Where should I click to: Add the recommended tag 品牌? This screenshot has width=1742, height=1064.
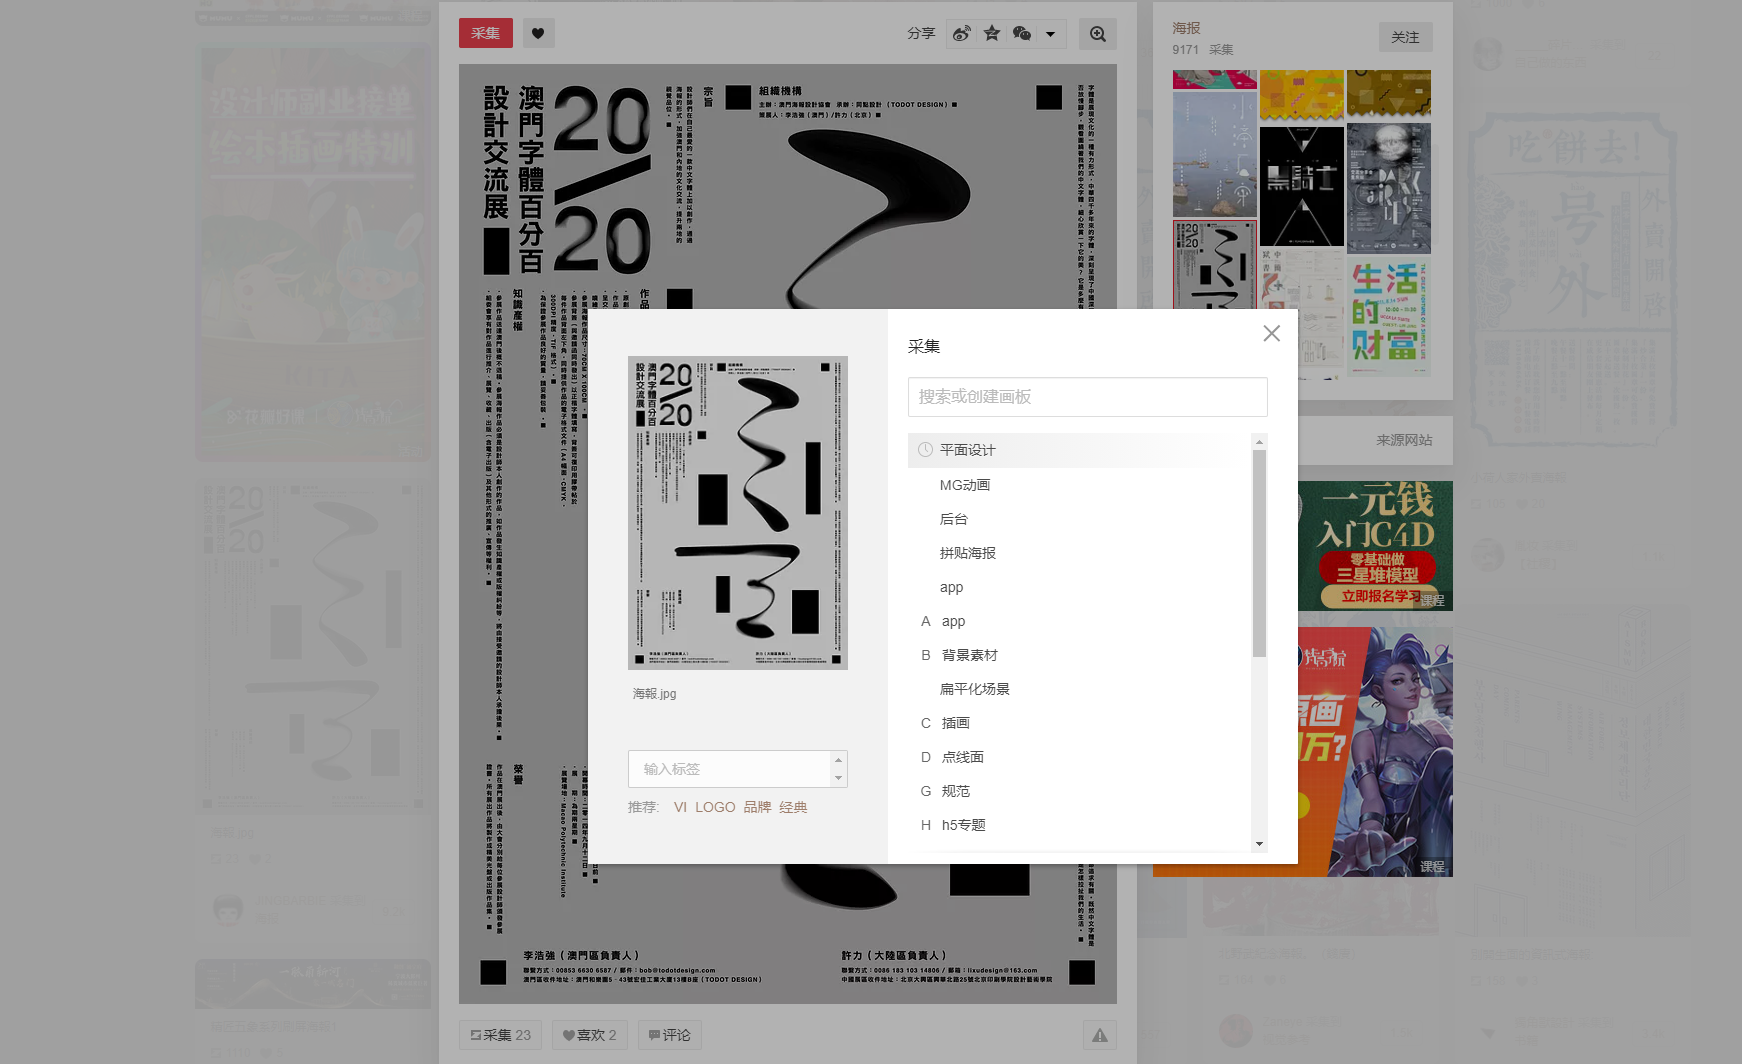[x=757, y=807]
